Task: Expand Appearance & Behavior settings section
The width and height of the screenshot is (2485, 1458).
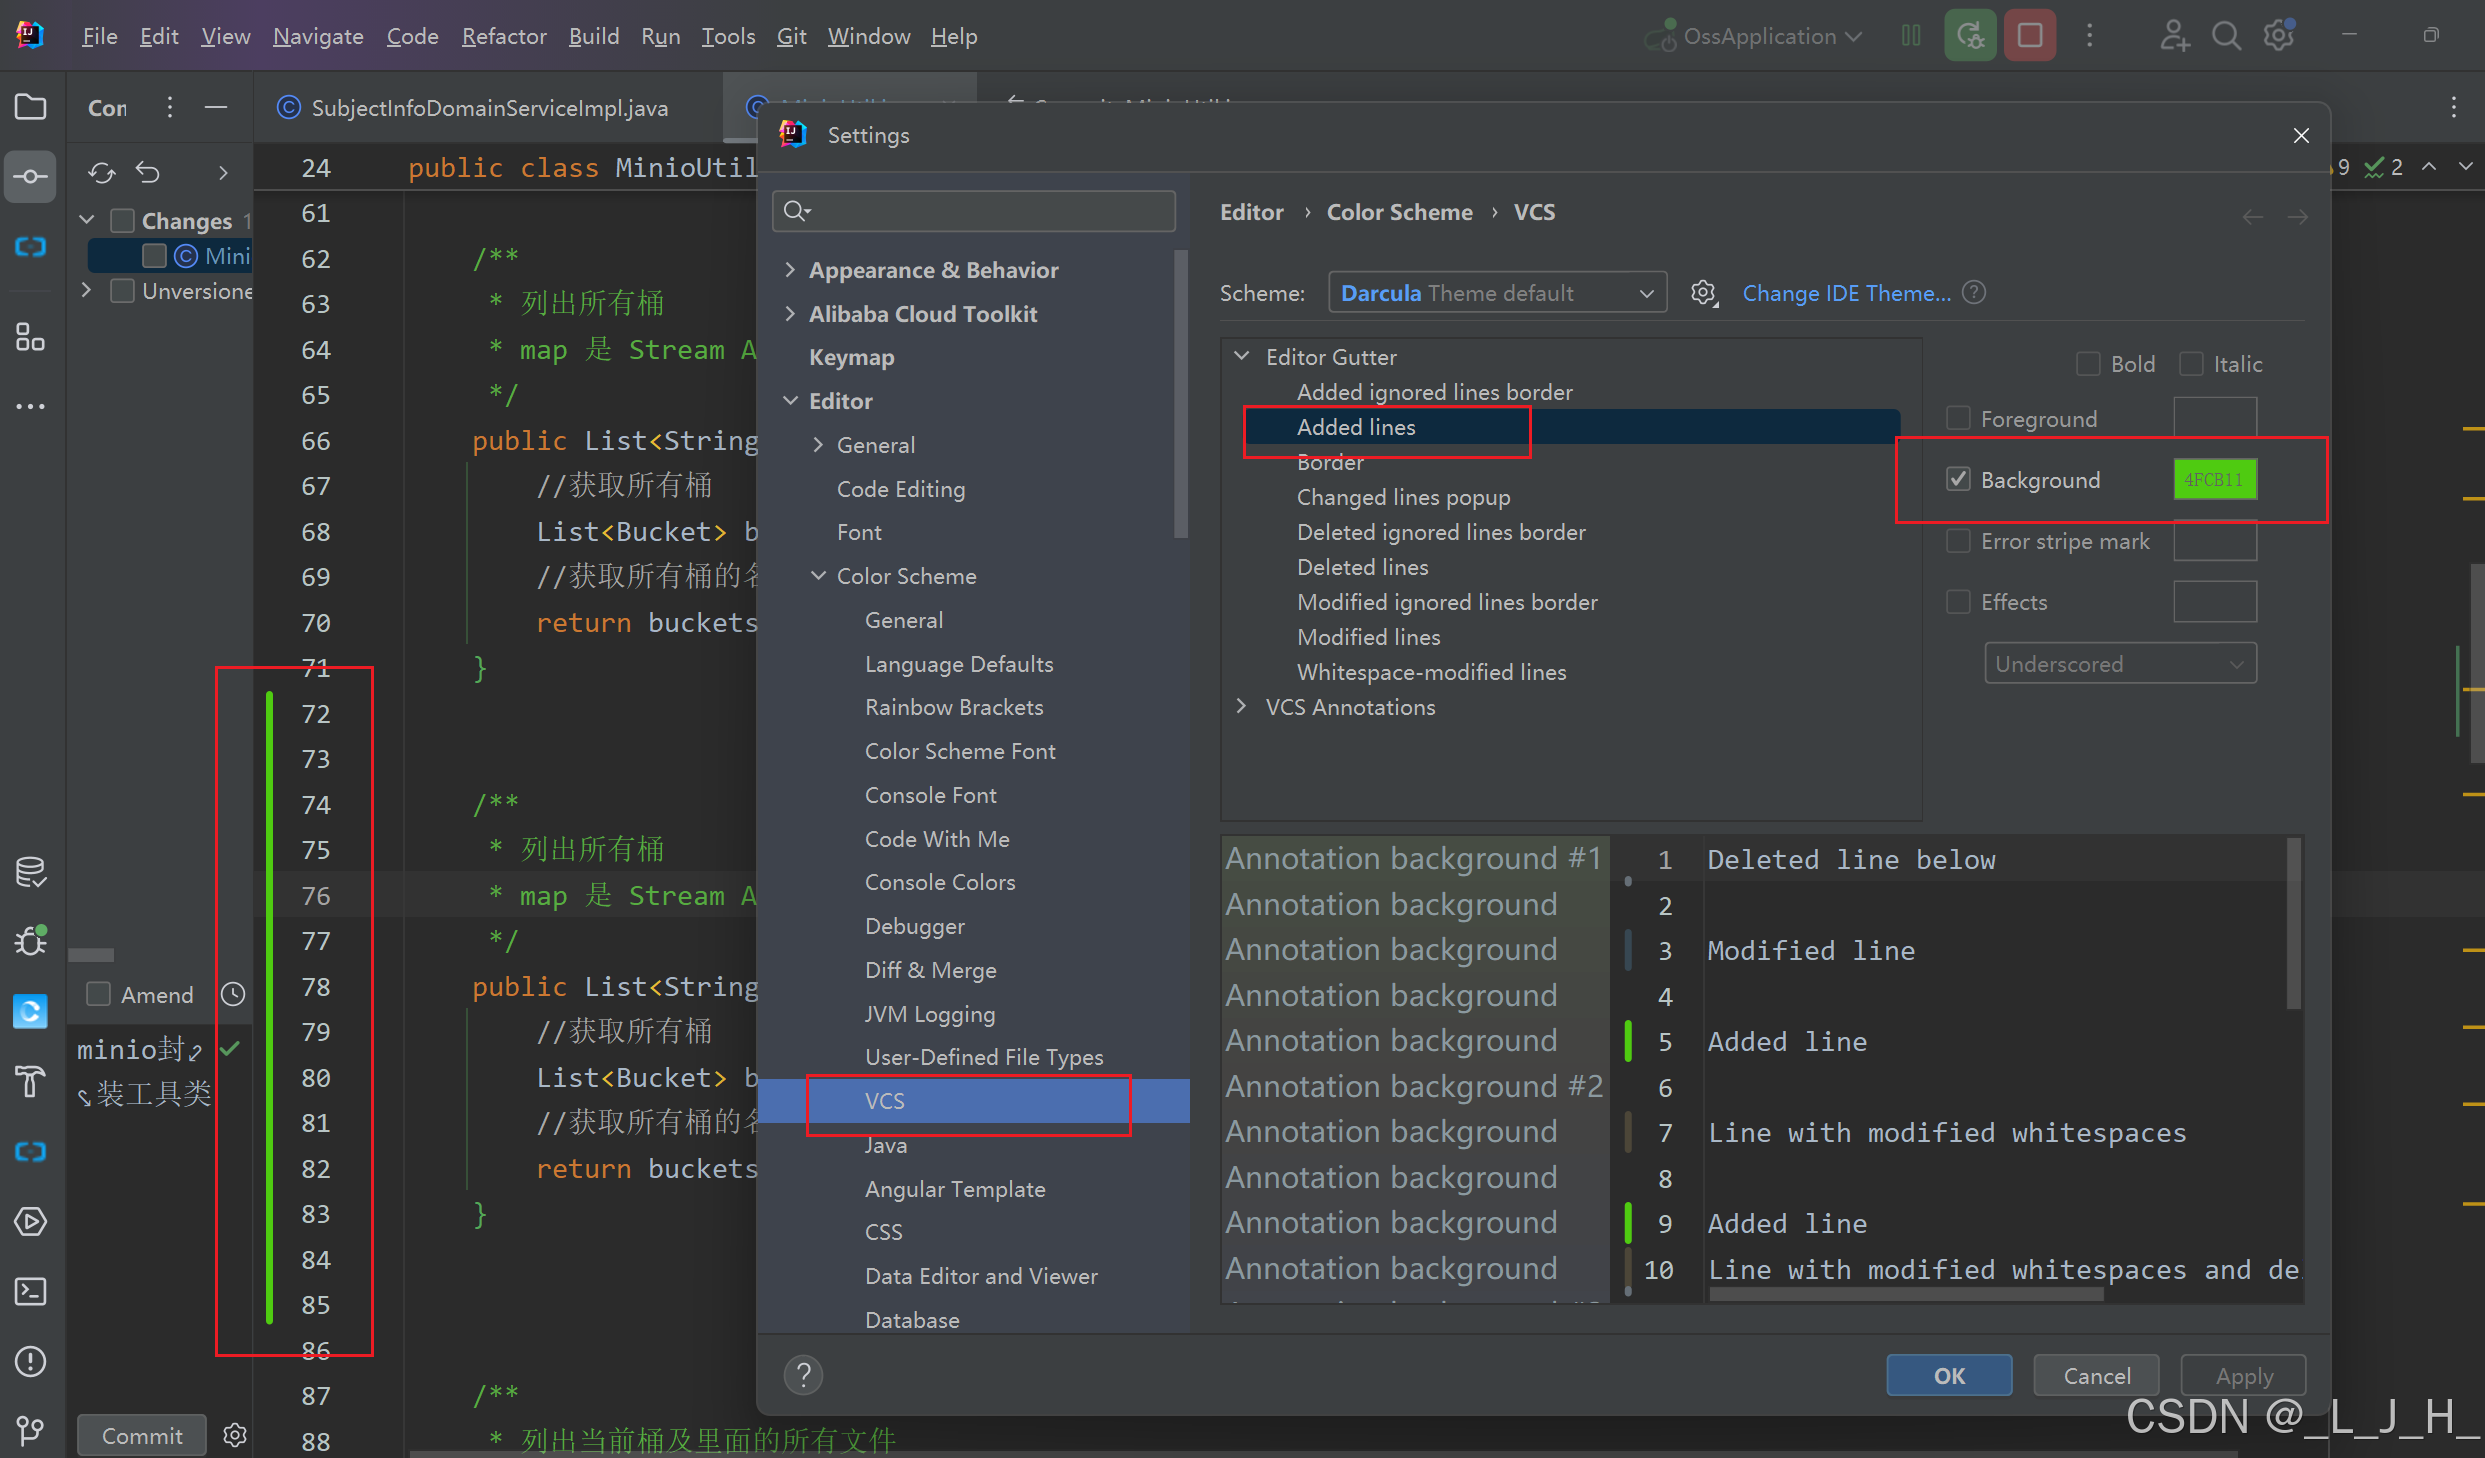Action: pos(790,270)
